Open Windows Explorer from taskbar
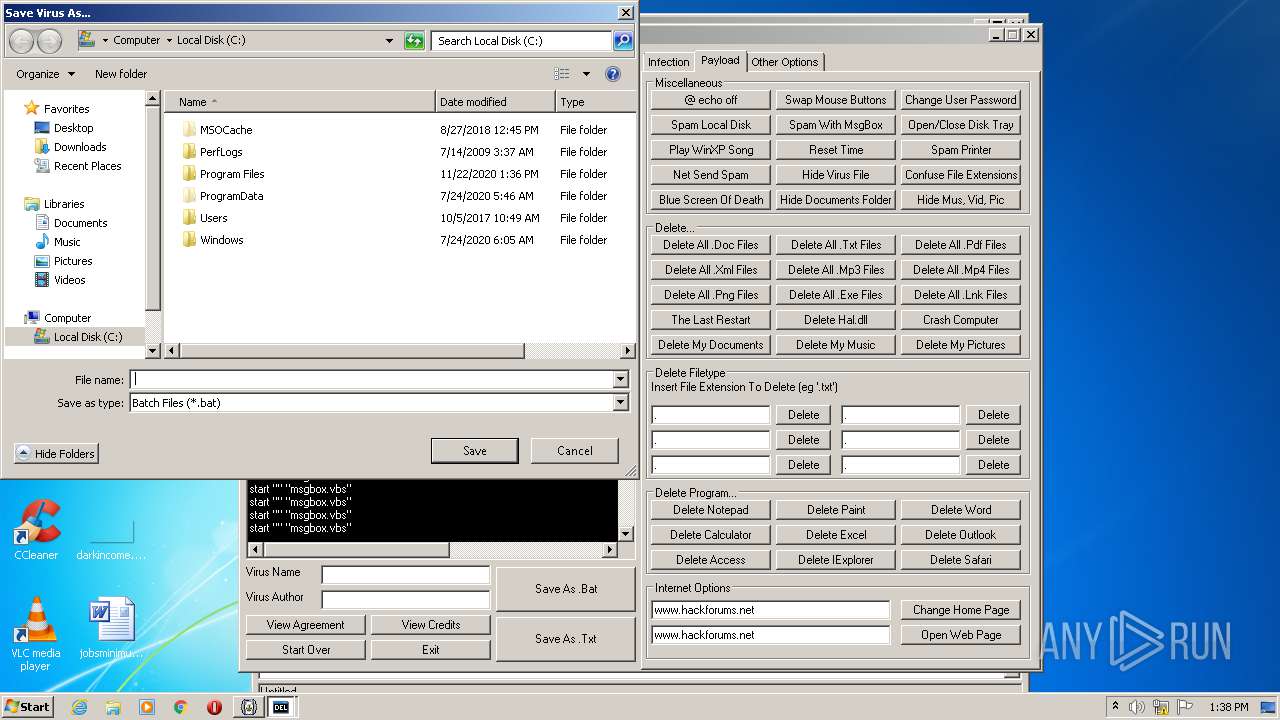1280x720 pixels. (x=113, y=707)
